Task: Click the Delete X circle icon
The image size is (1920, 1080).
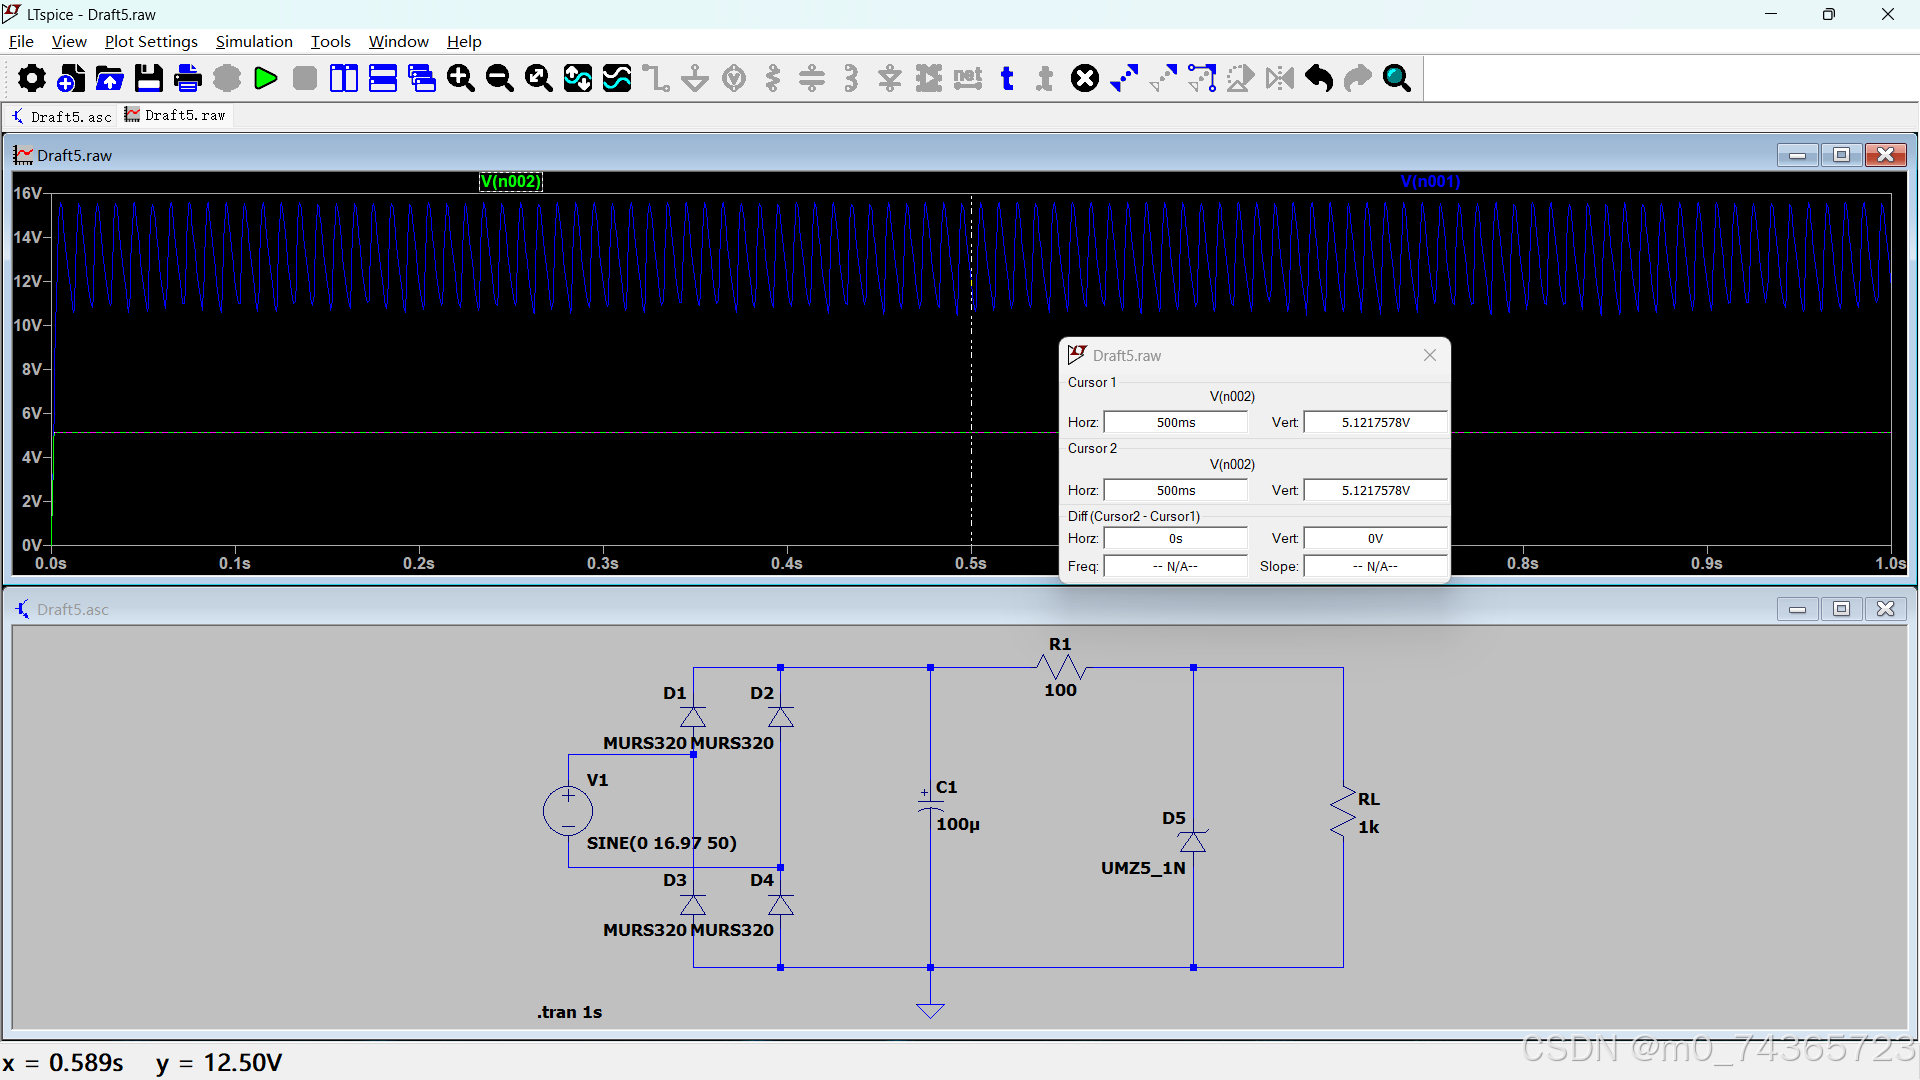Action: click(x=1085, y=78)
